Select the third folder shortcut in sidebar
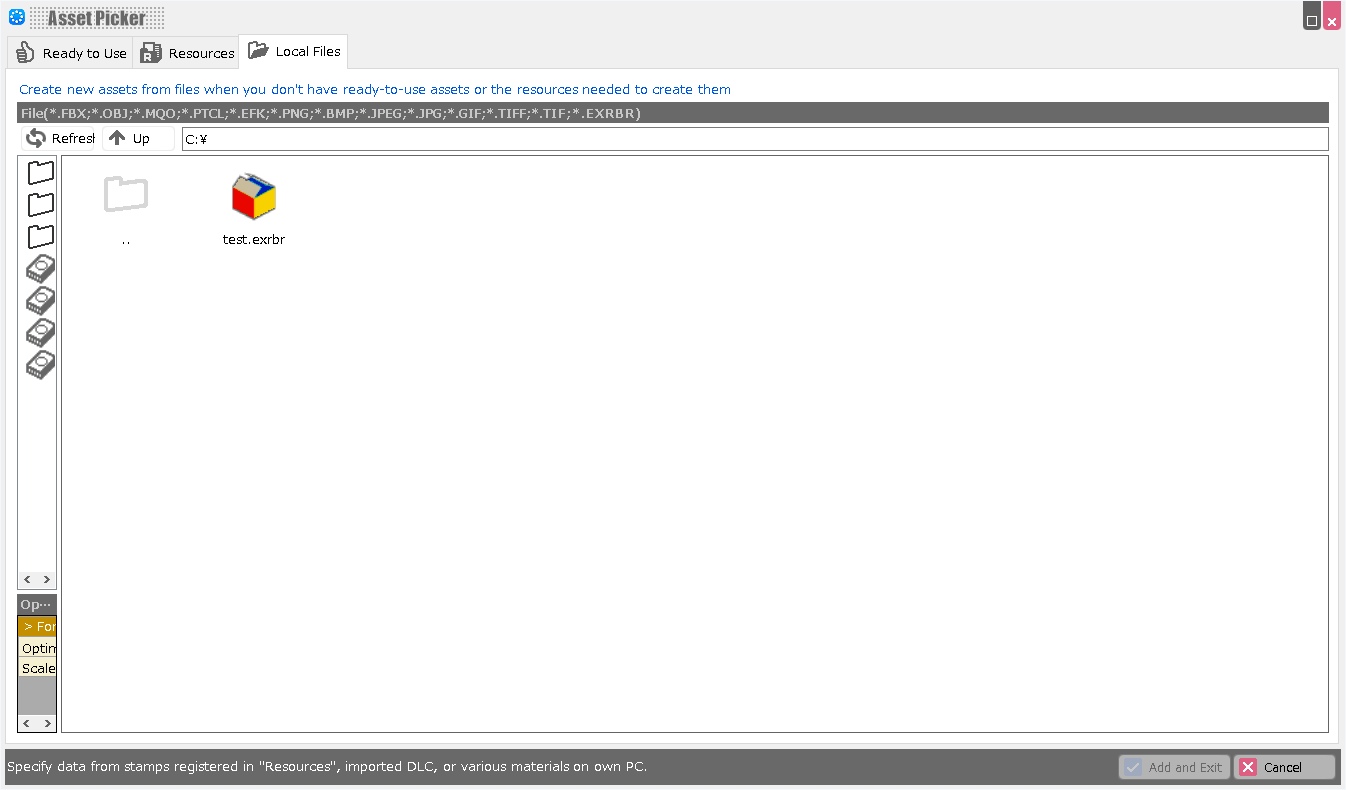This screenshot has height=790, width=1346. pos(40,236)
